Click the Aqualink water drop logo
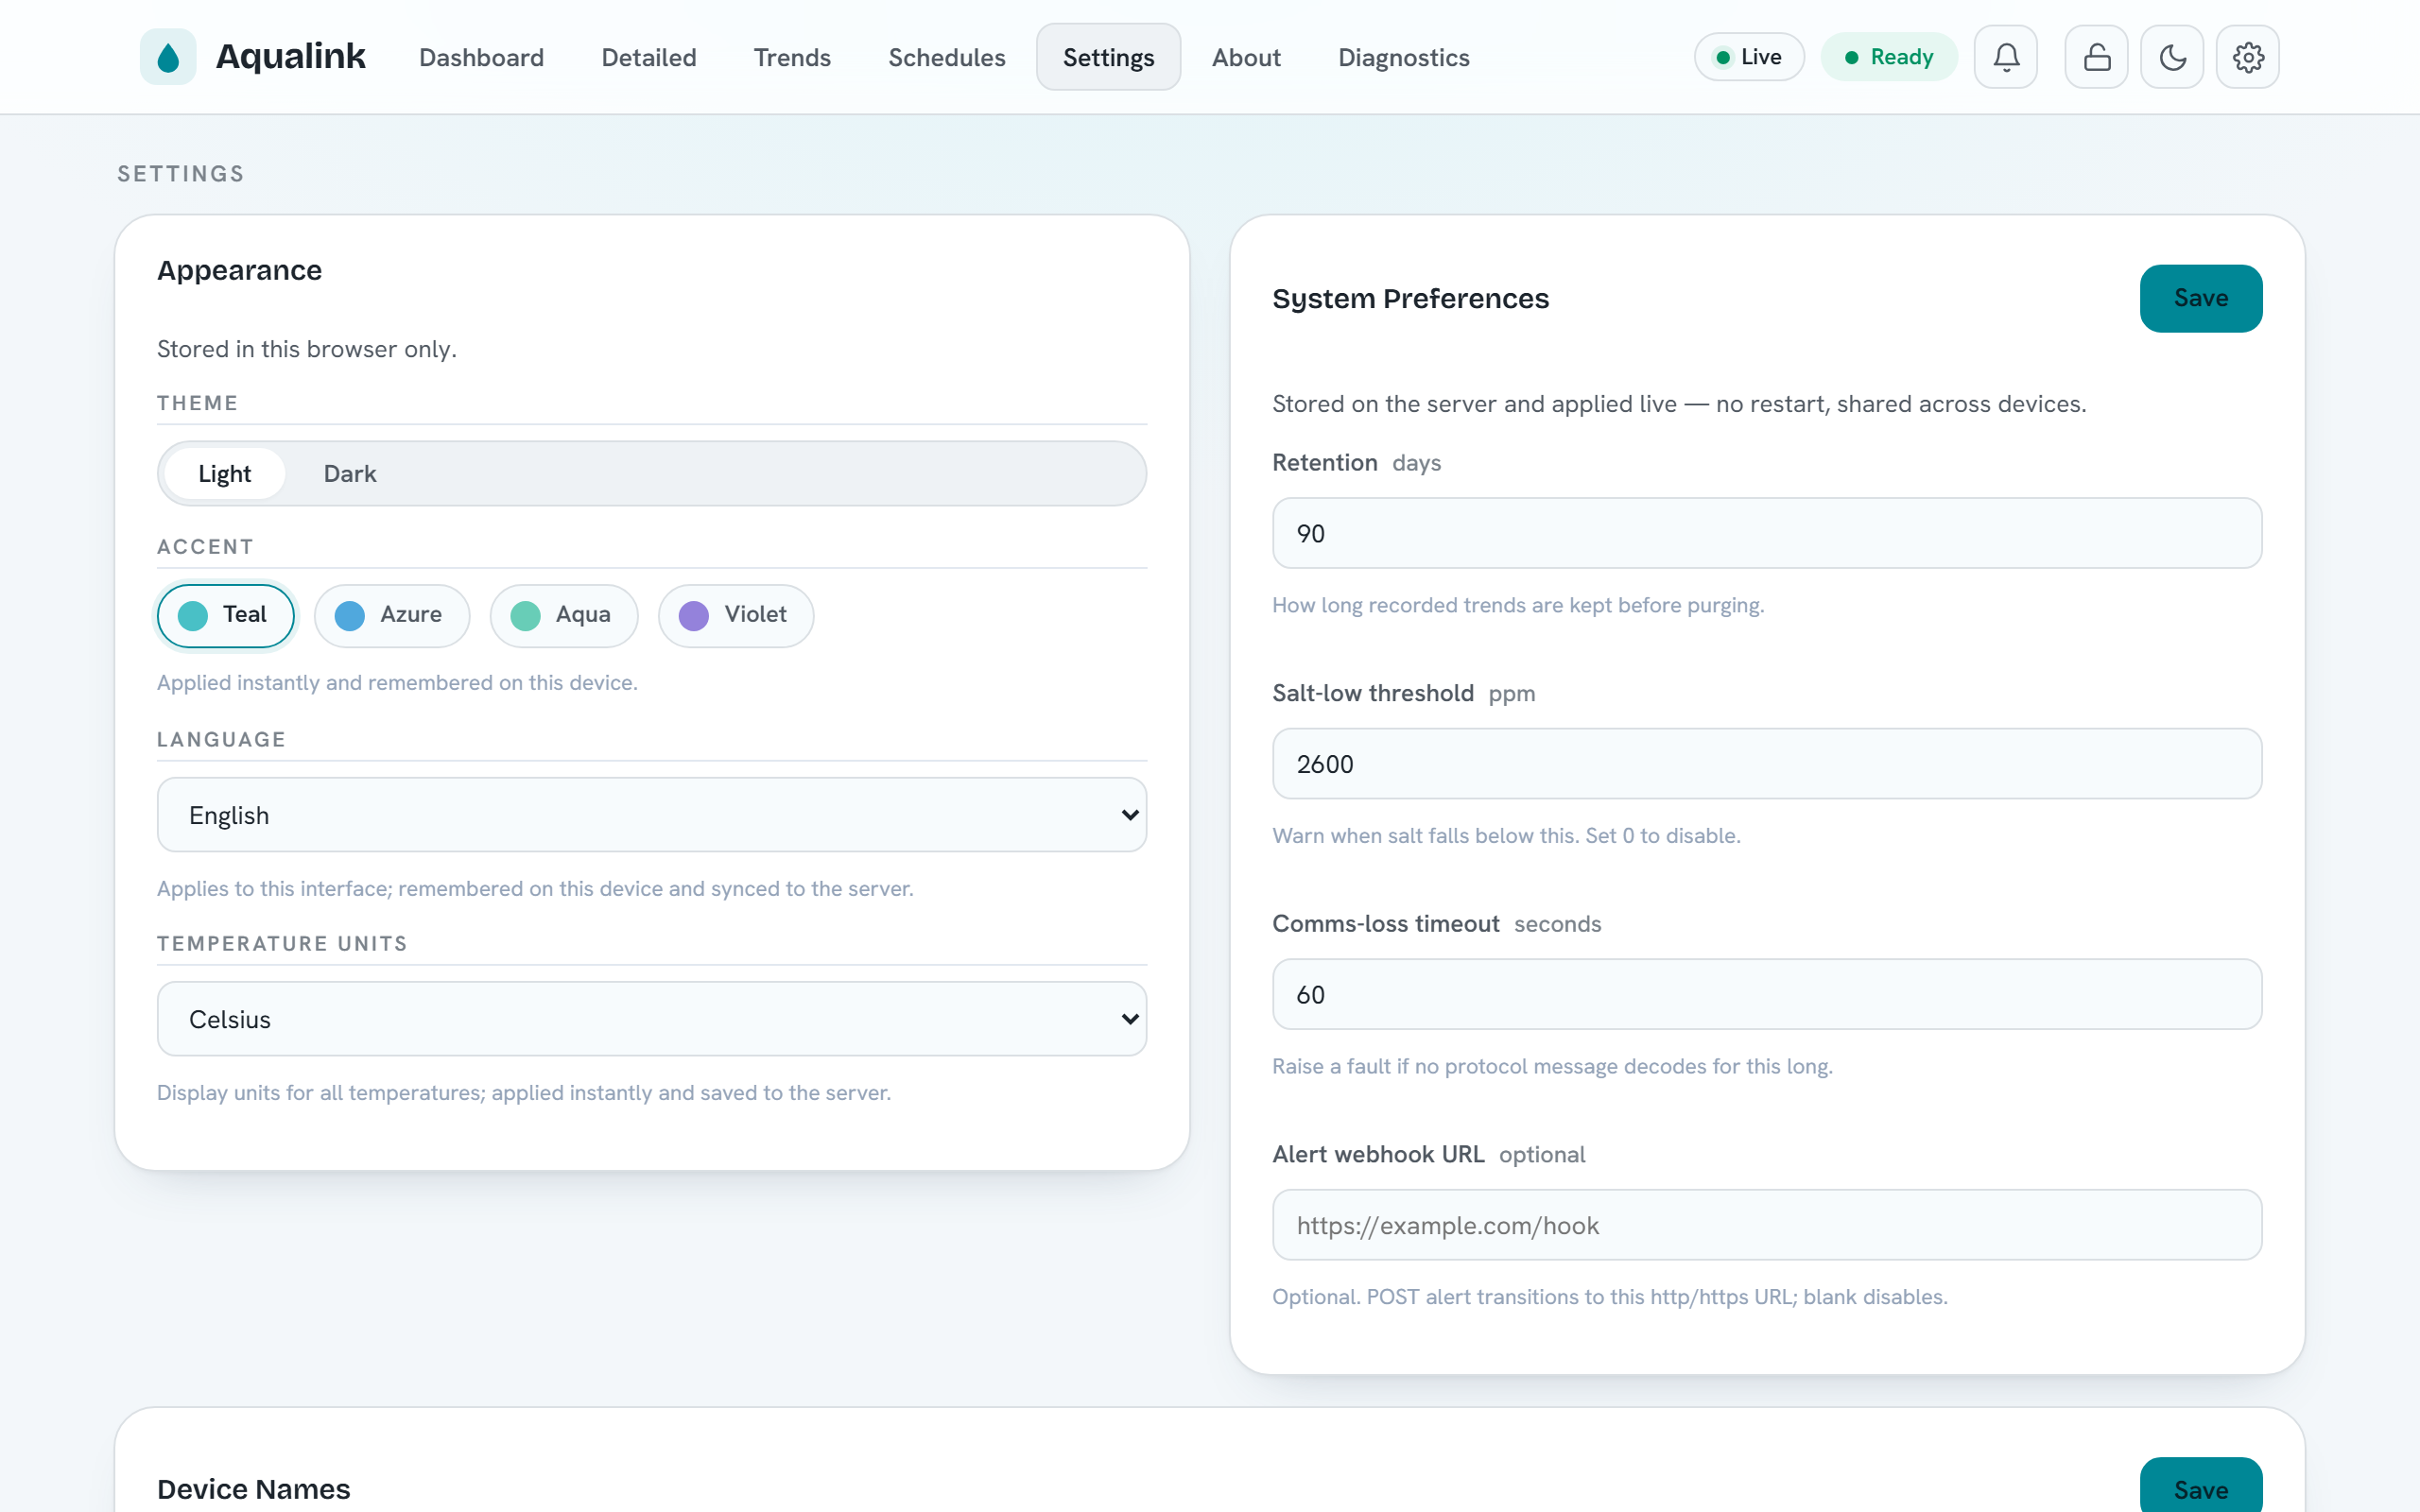2420x1512 pixels. point(168,57)
